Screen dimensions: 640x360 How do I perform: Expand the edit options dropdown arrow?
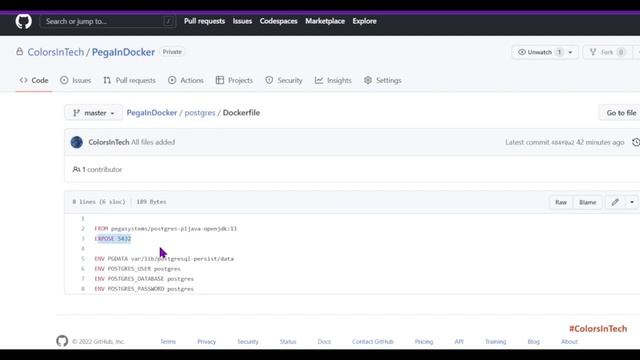[632, 202]
